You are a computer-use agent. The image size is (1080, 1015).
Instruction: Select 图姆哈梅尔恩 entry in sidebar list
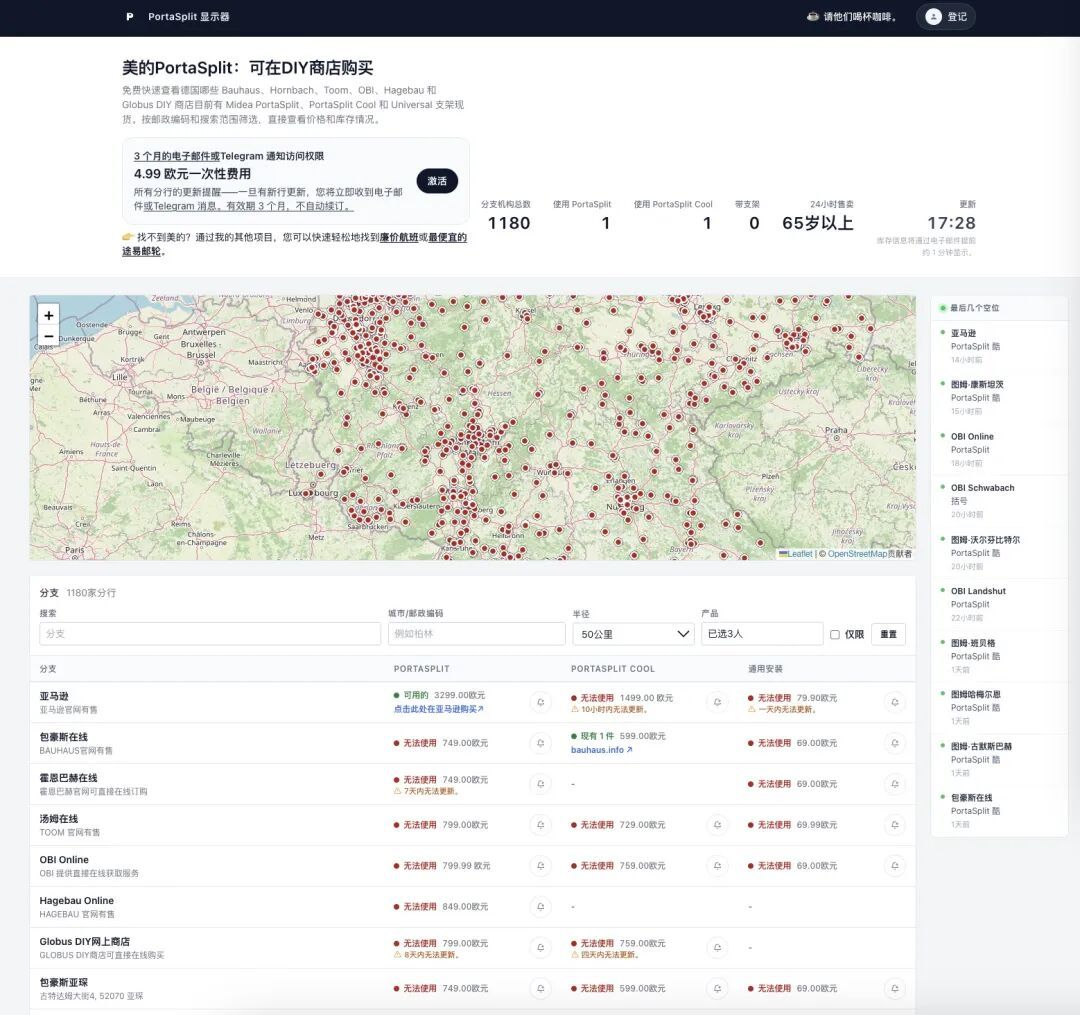999,708
